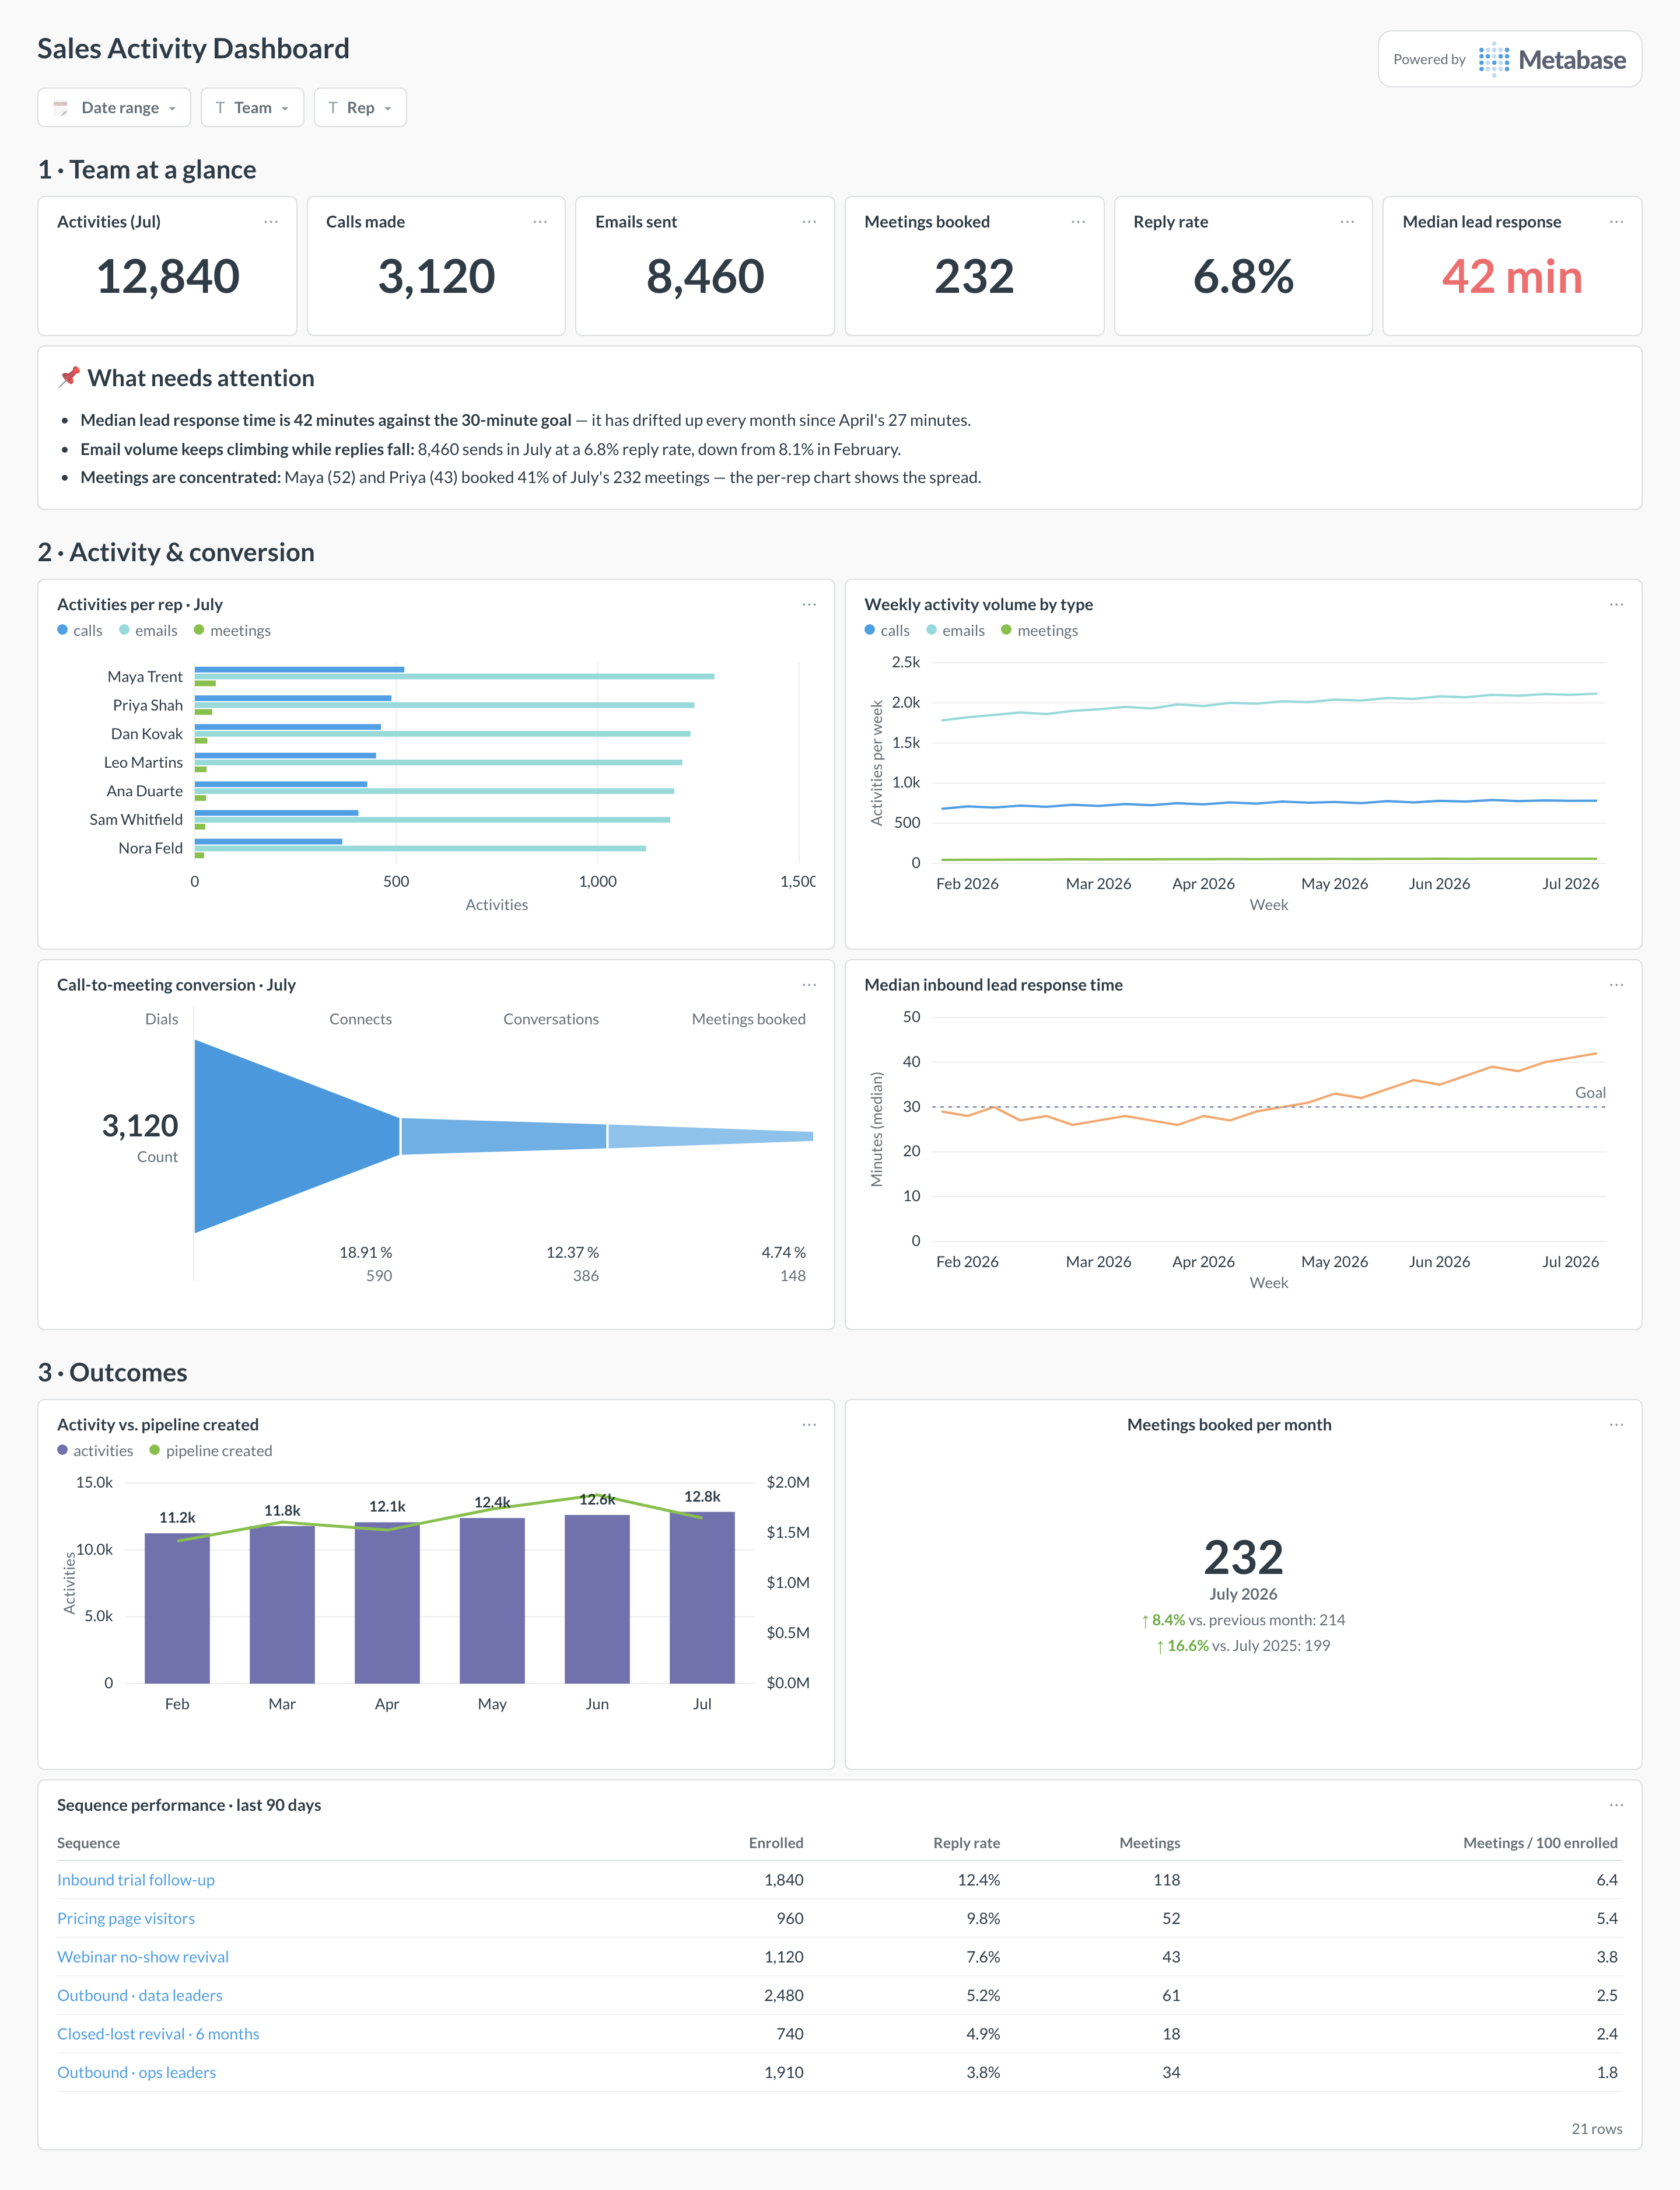Open ellipsis menu on Emails sent card
This screenshot has height=2190, width=1680.
pos(809,222)
